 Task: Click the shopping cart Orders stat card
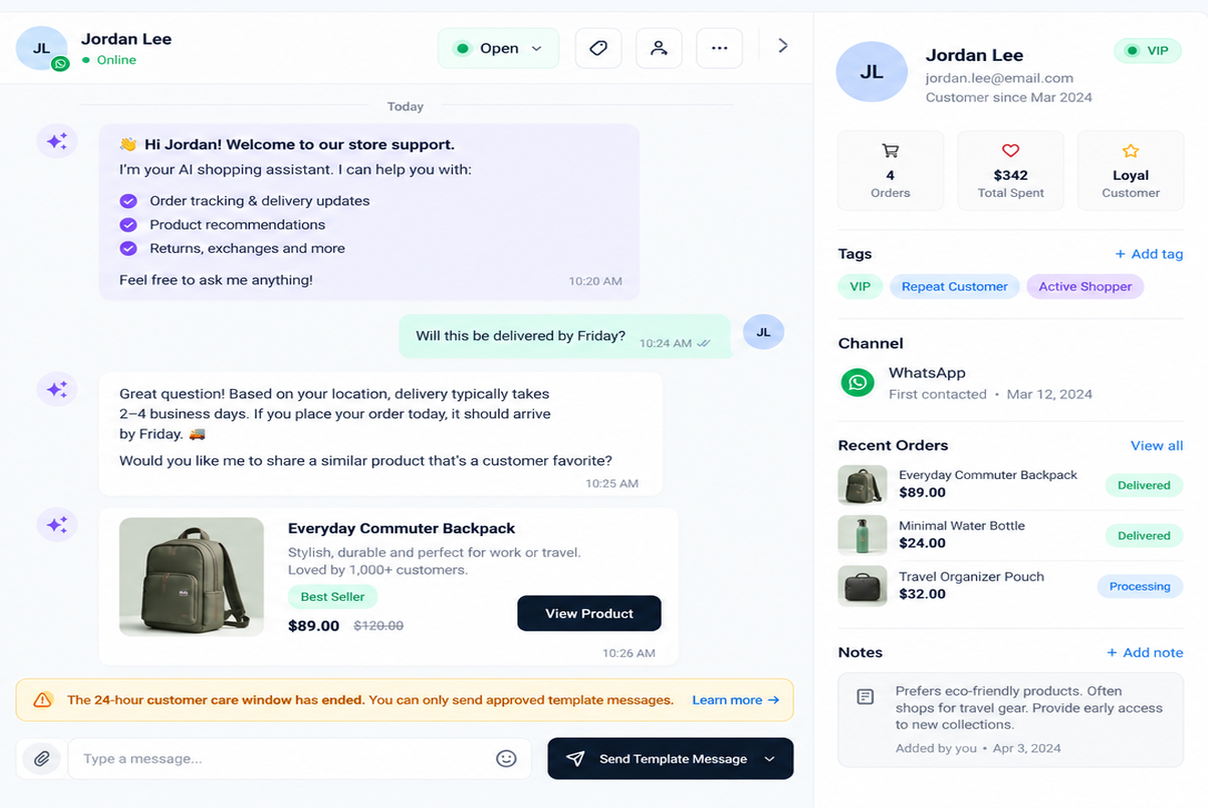pyautogui.click(x=890, y=170)
